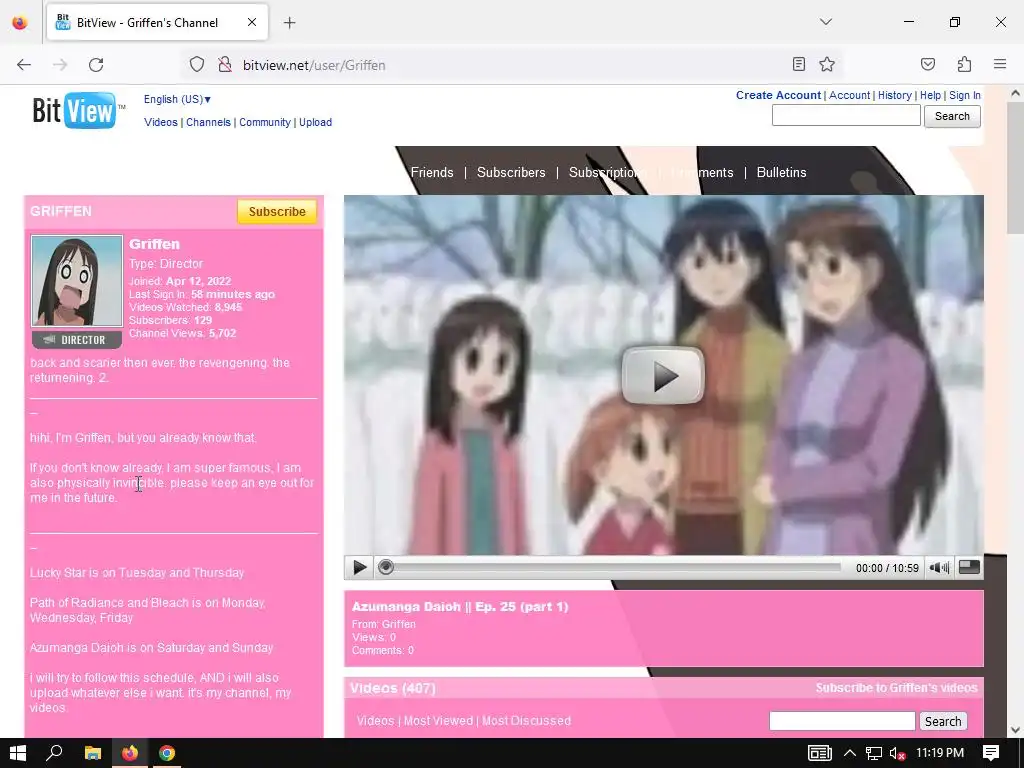This screenshot has width=1024, height=768.
Task: Click the Griffen profile name
Action: pos(154,244)
